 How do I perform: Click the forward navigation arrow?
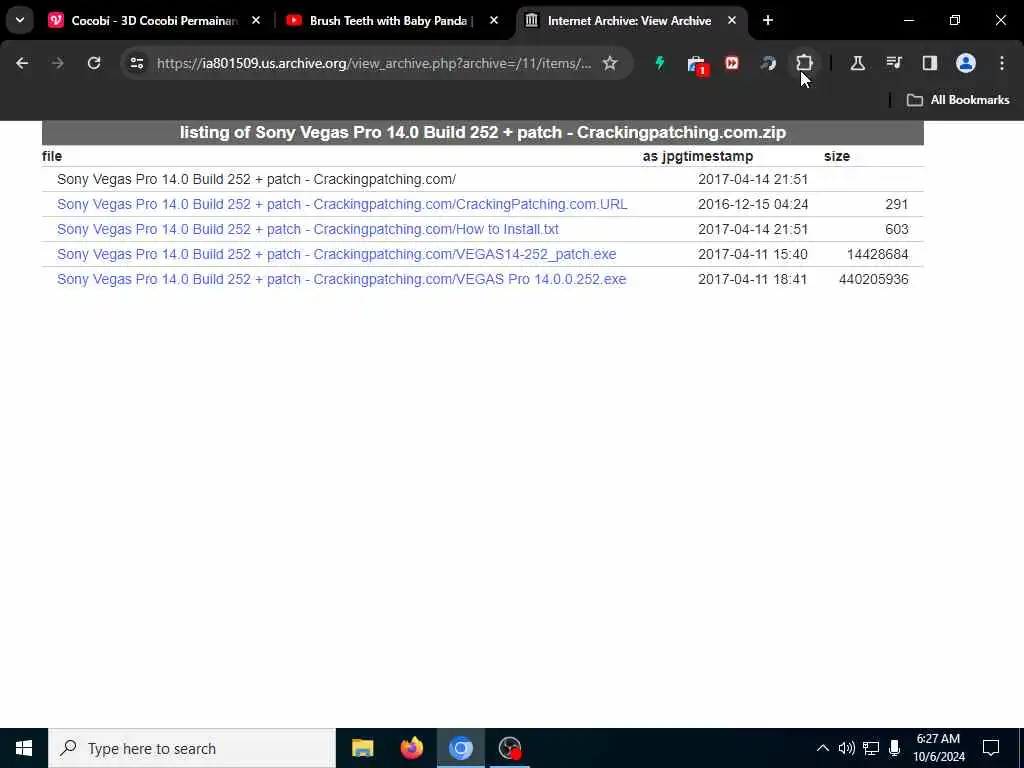[x=58, y=63]
